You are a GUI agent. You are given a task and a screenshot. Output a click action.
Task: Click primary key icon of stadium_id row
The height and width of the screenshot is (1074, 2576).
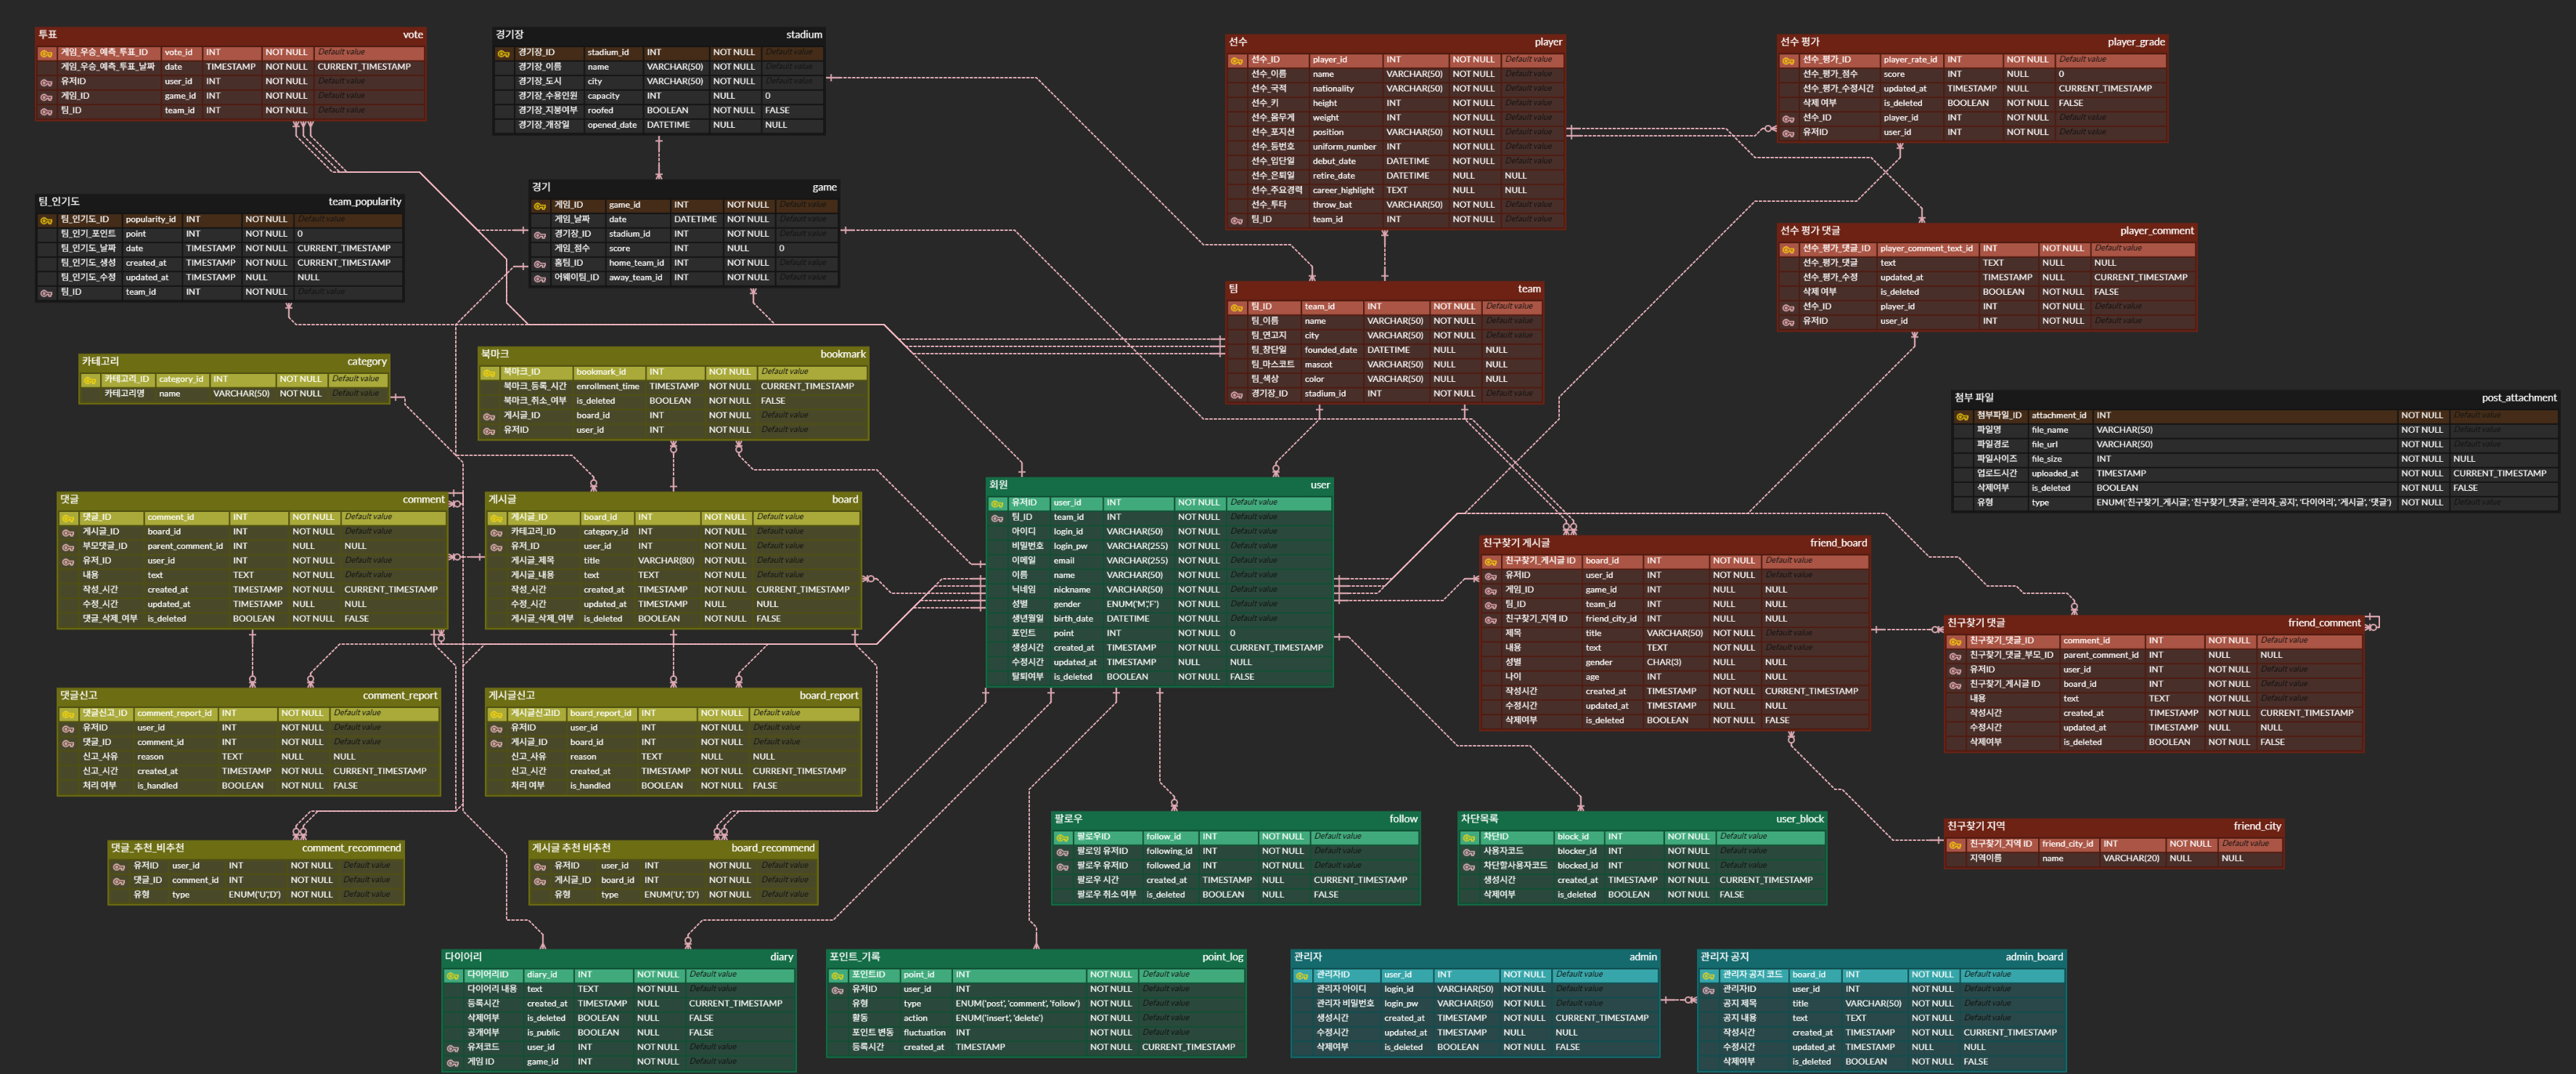pos(504,53)
